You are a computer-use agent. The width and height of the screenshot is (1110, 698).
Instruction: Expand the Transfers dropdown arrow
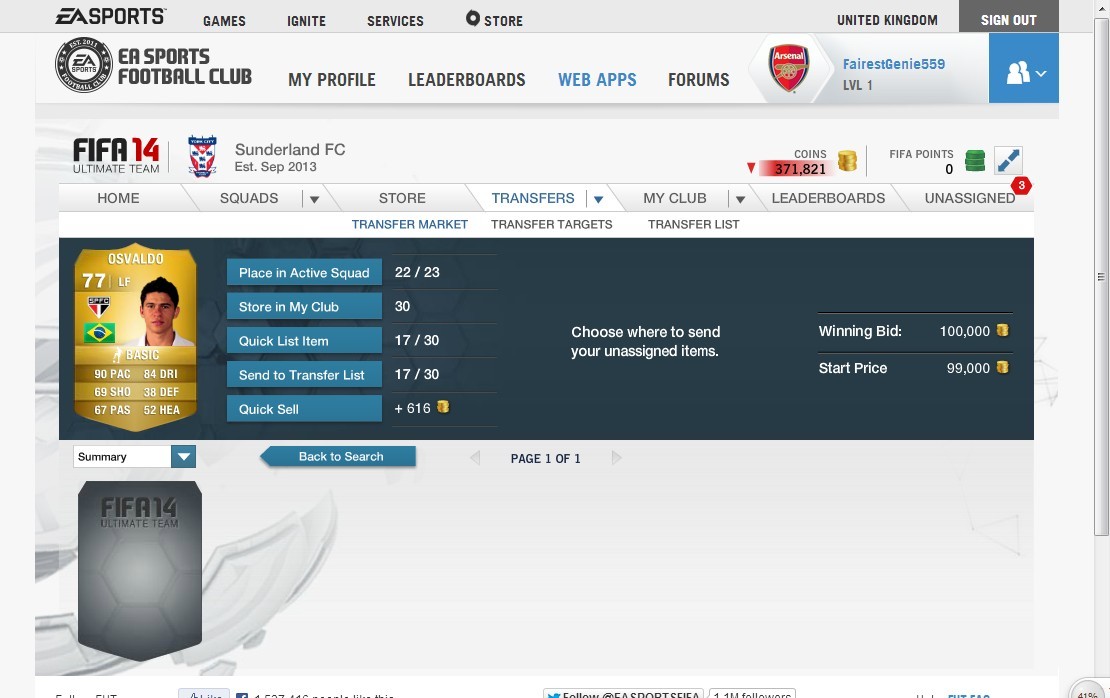pos(598,199)
